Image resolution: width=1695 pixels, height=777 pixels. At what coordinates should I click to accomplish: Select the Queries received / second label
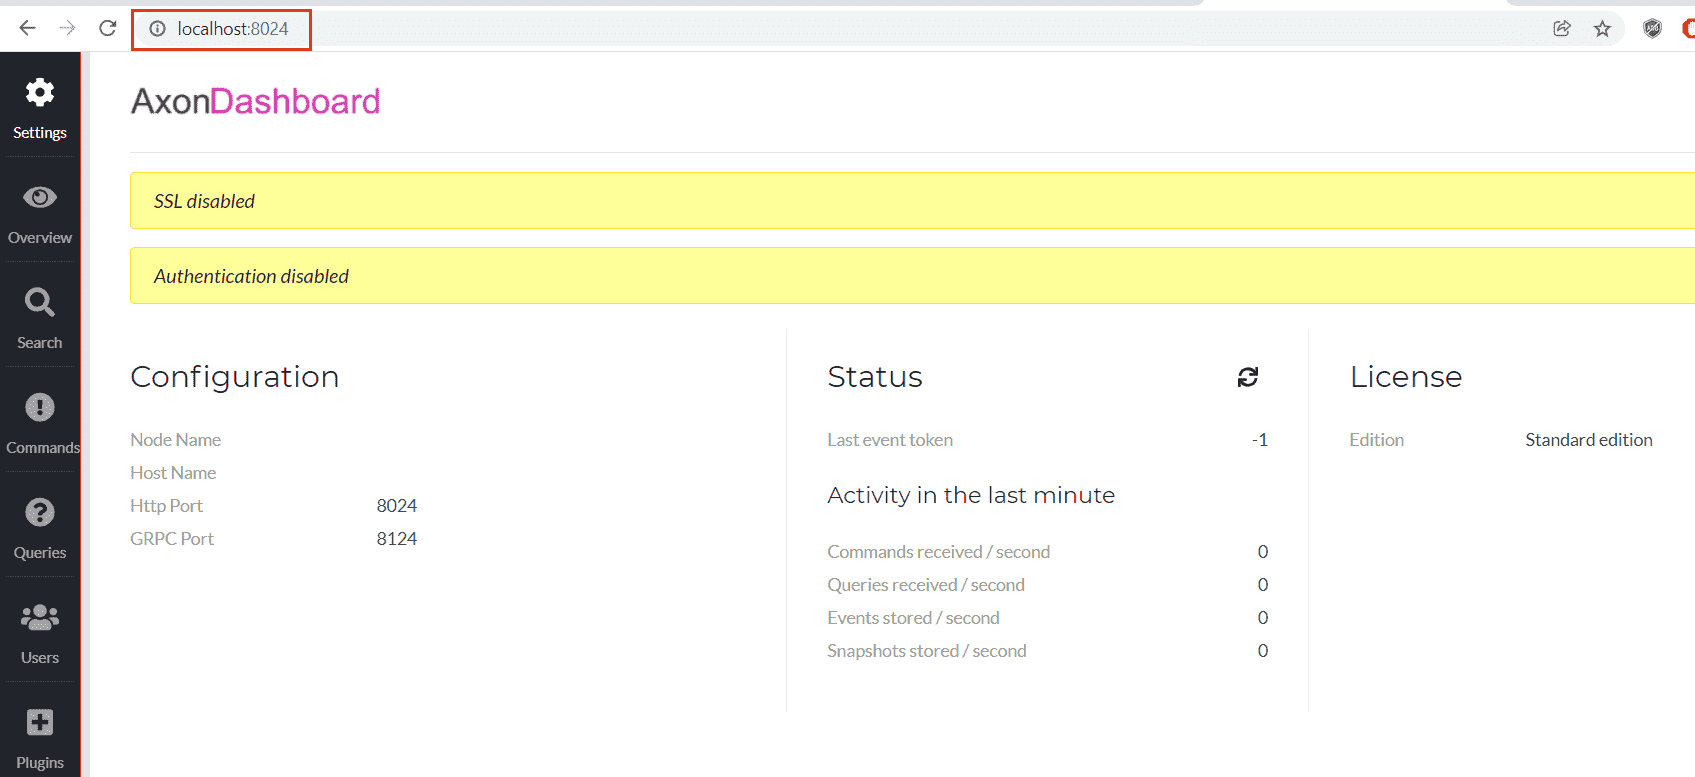click(926, 585)
